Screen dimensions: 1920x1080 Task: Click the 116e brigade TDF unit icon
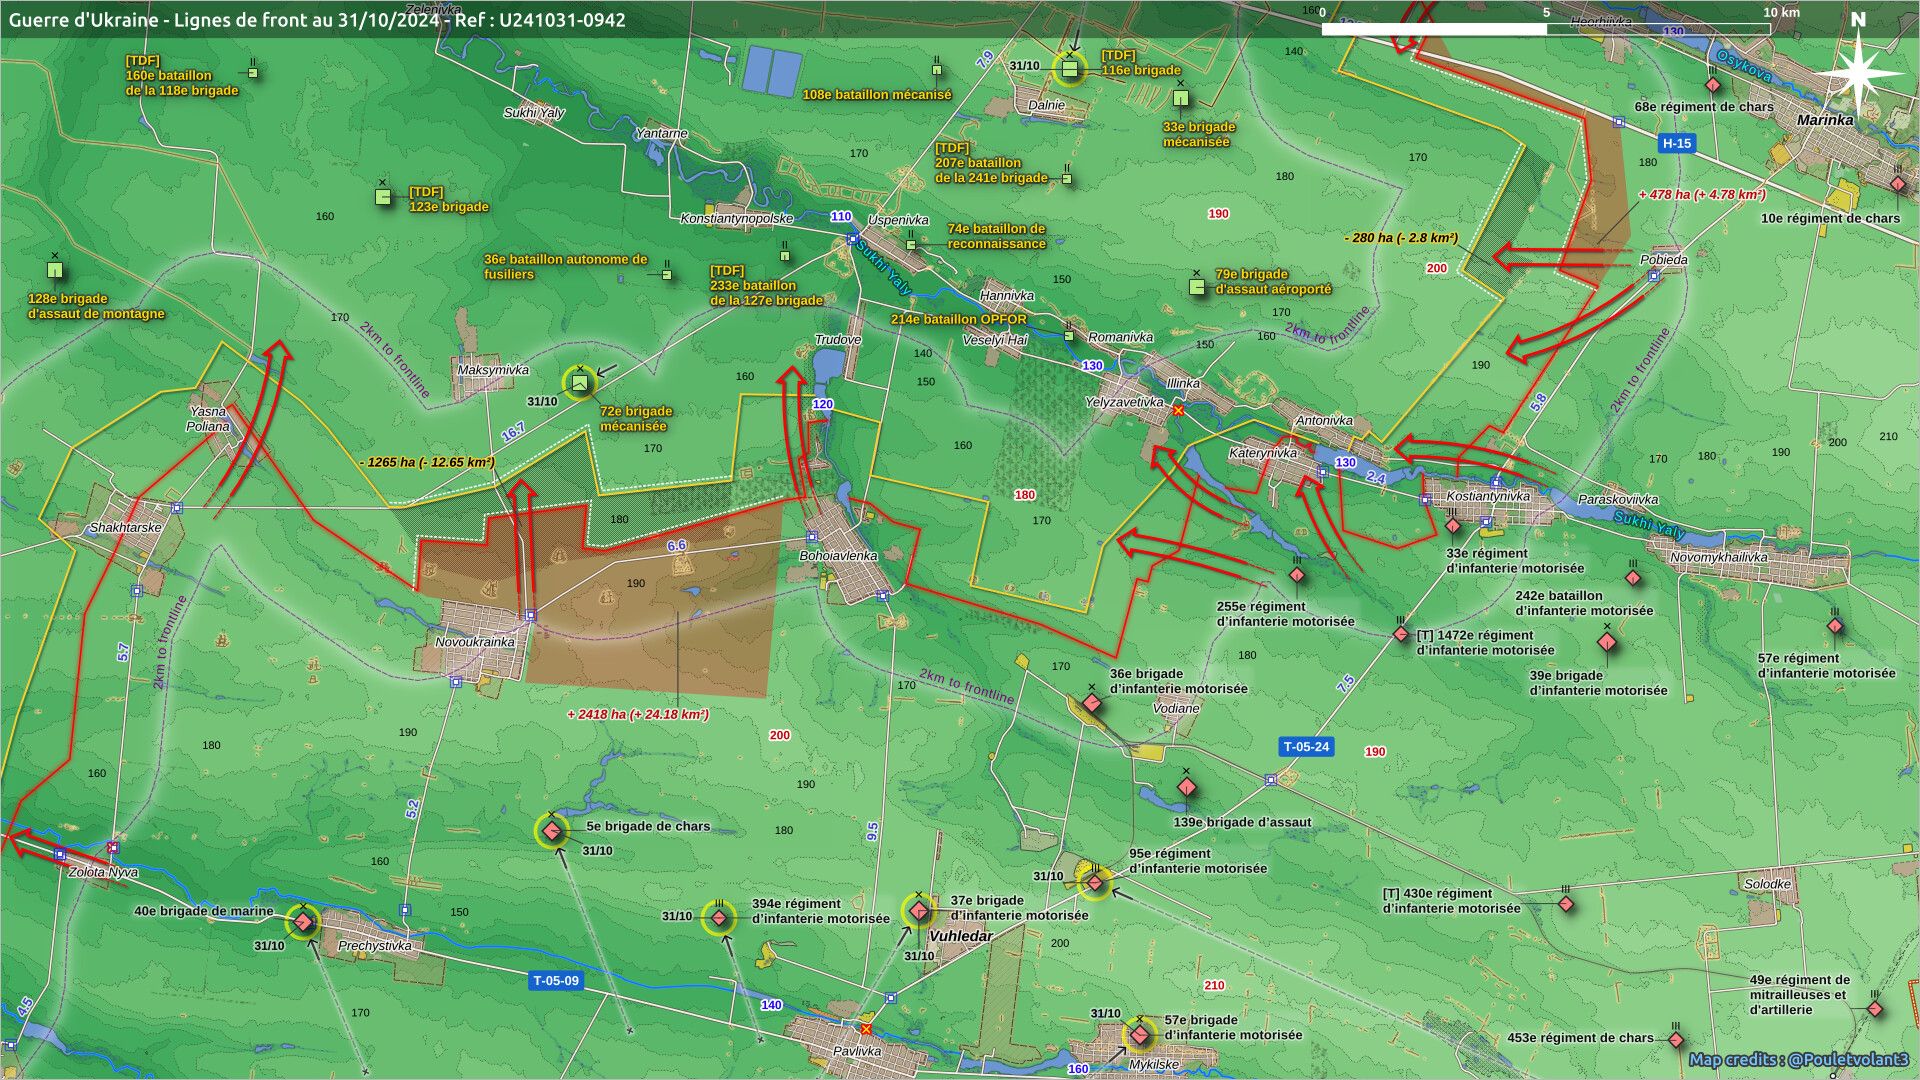(x=1070, y=69)
